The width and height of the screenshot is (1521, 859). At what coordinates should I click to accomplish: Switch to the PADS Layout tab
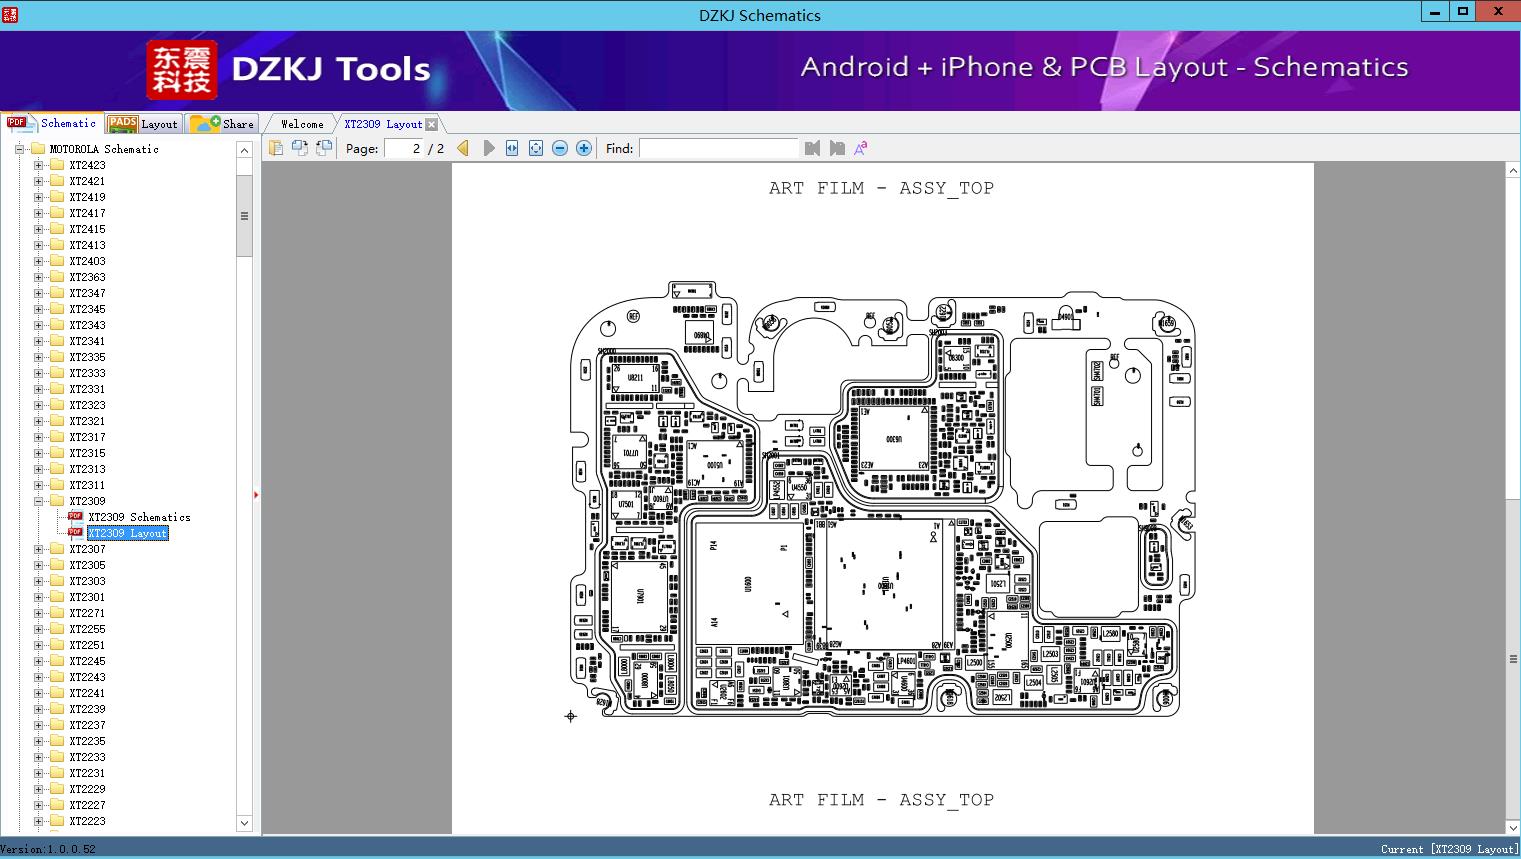pos(143,124)
